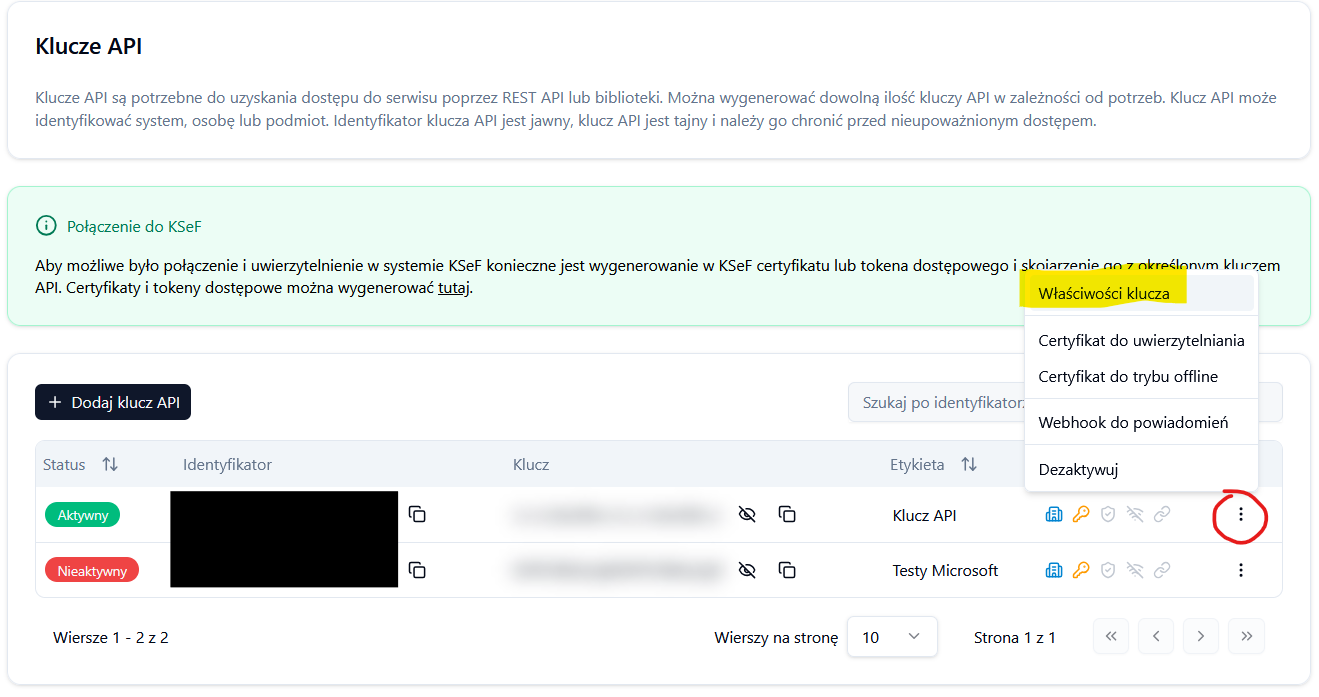1319x697 pixels.
Task: Choose Certyfikat do uwierzytelniania menu entry
Action: [x=1140, y=340]
